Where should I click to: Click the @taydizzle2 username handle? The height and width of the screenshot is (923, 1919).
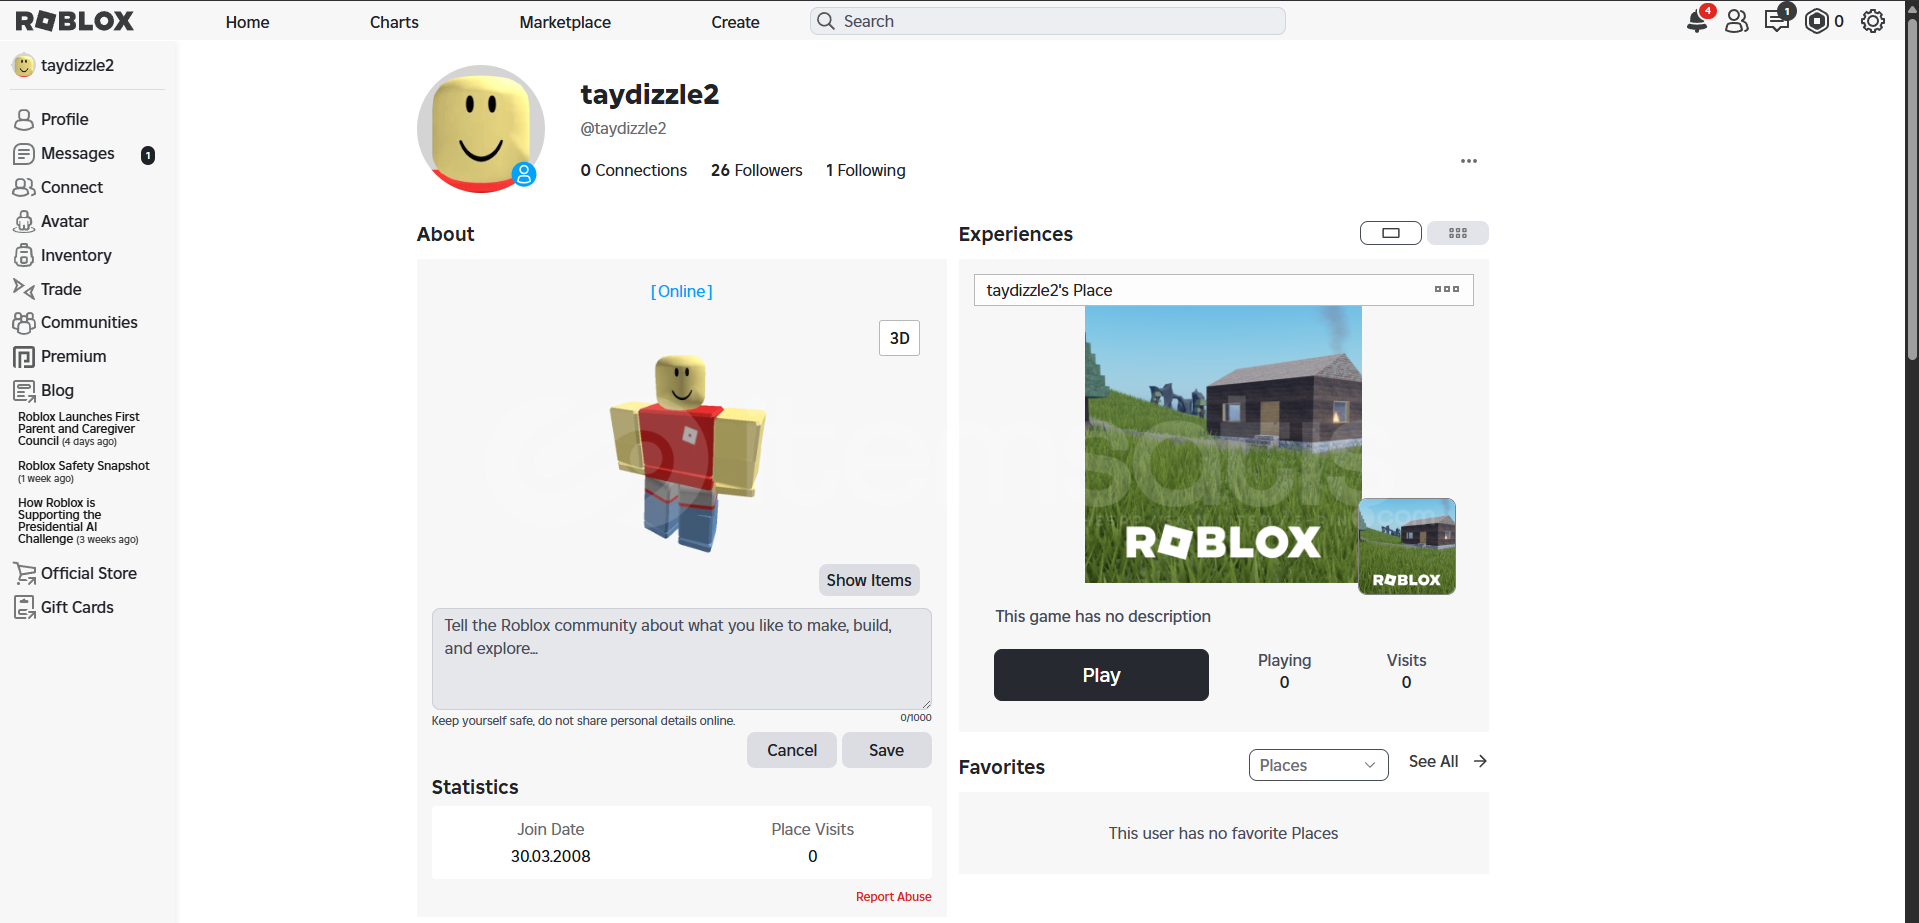[x=623, y=128]
